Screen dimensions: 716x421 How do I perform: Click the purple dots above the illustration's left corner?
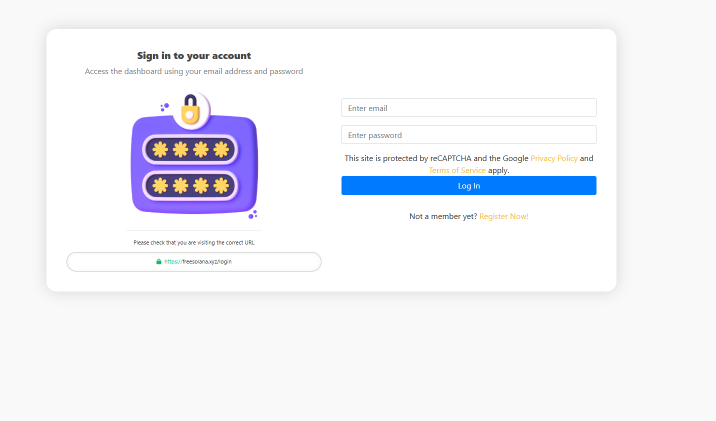pyautogui.click(x=164, y=106)
